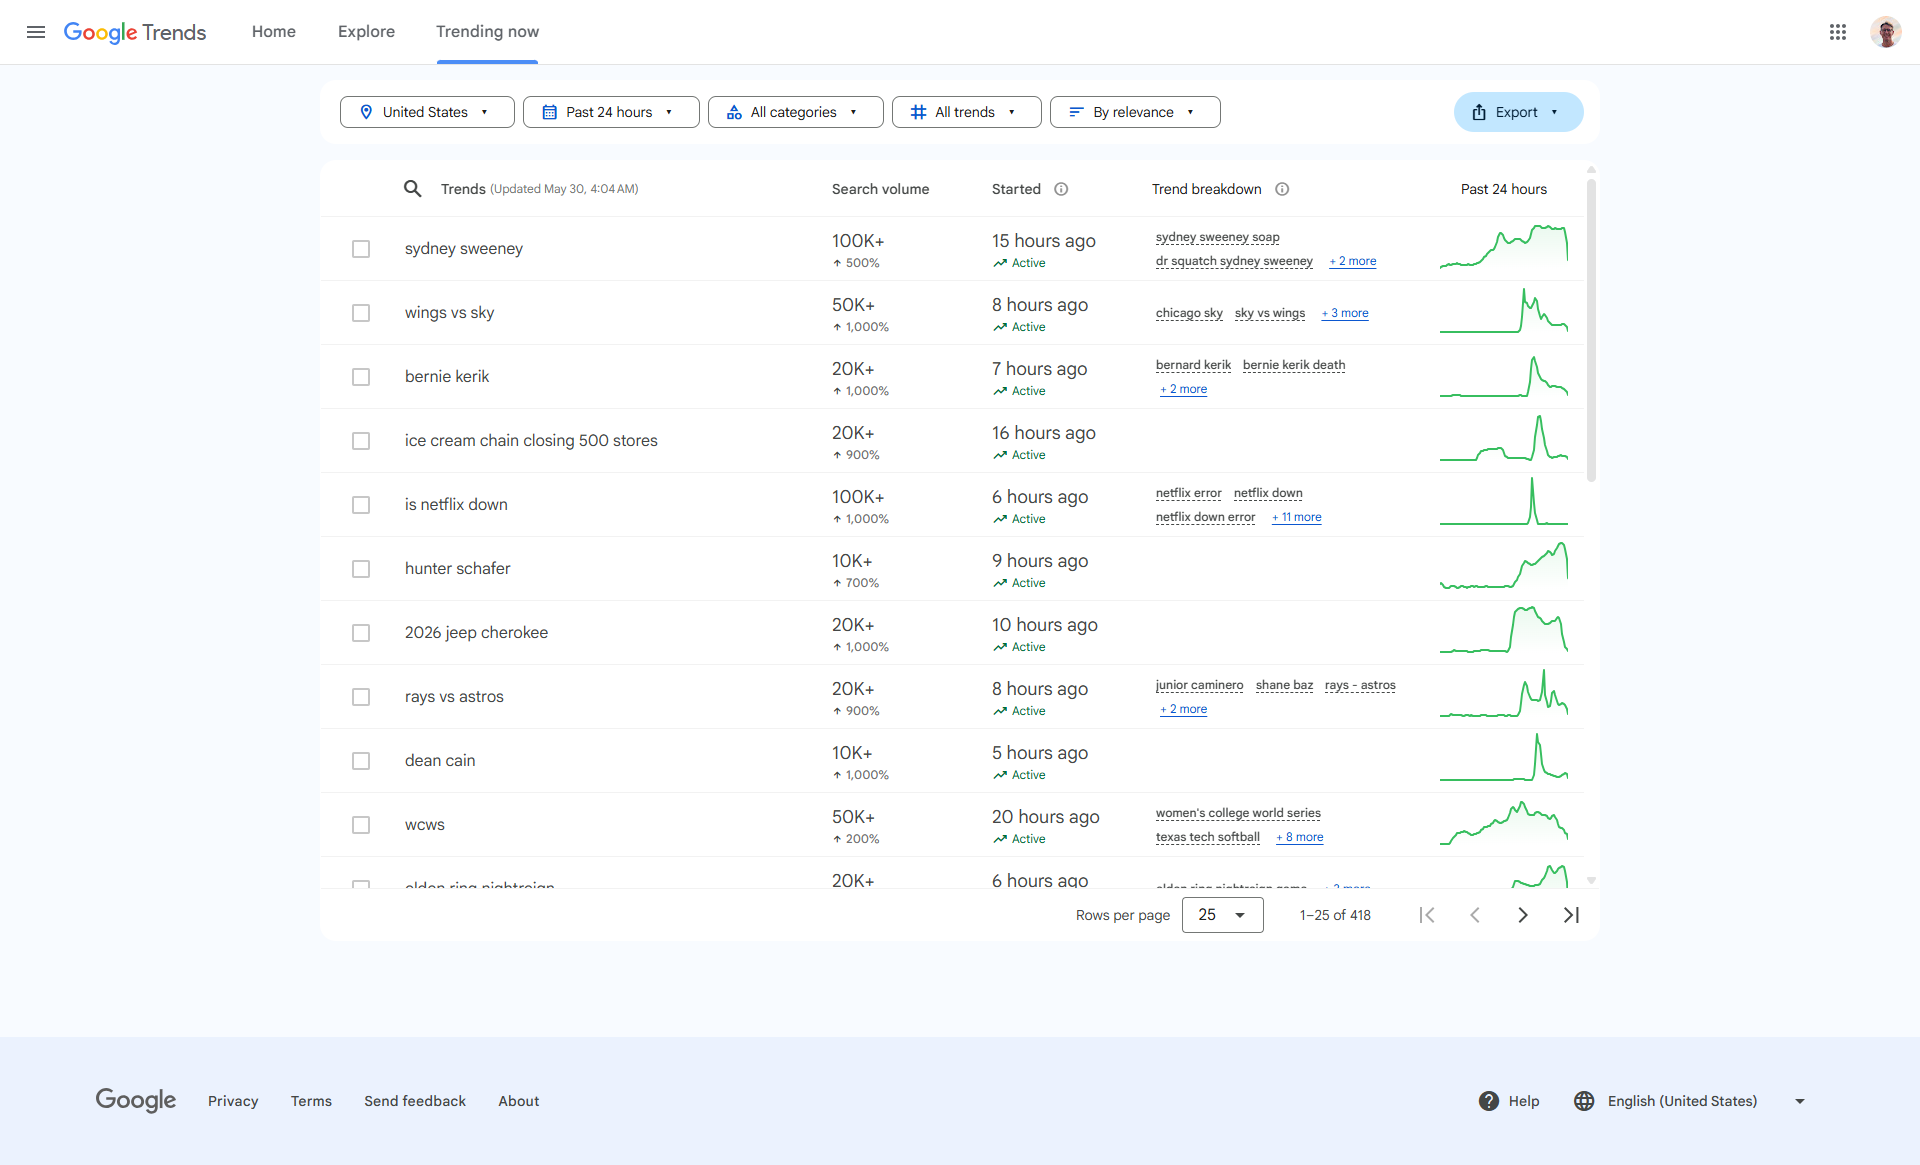Image resolution: width=1920 pixels, height=1165 pixels.
Task: Open the United States location dropdown
Action: (x=427, y=112)
